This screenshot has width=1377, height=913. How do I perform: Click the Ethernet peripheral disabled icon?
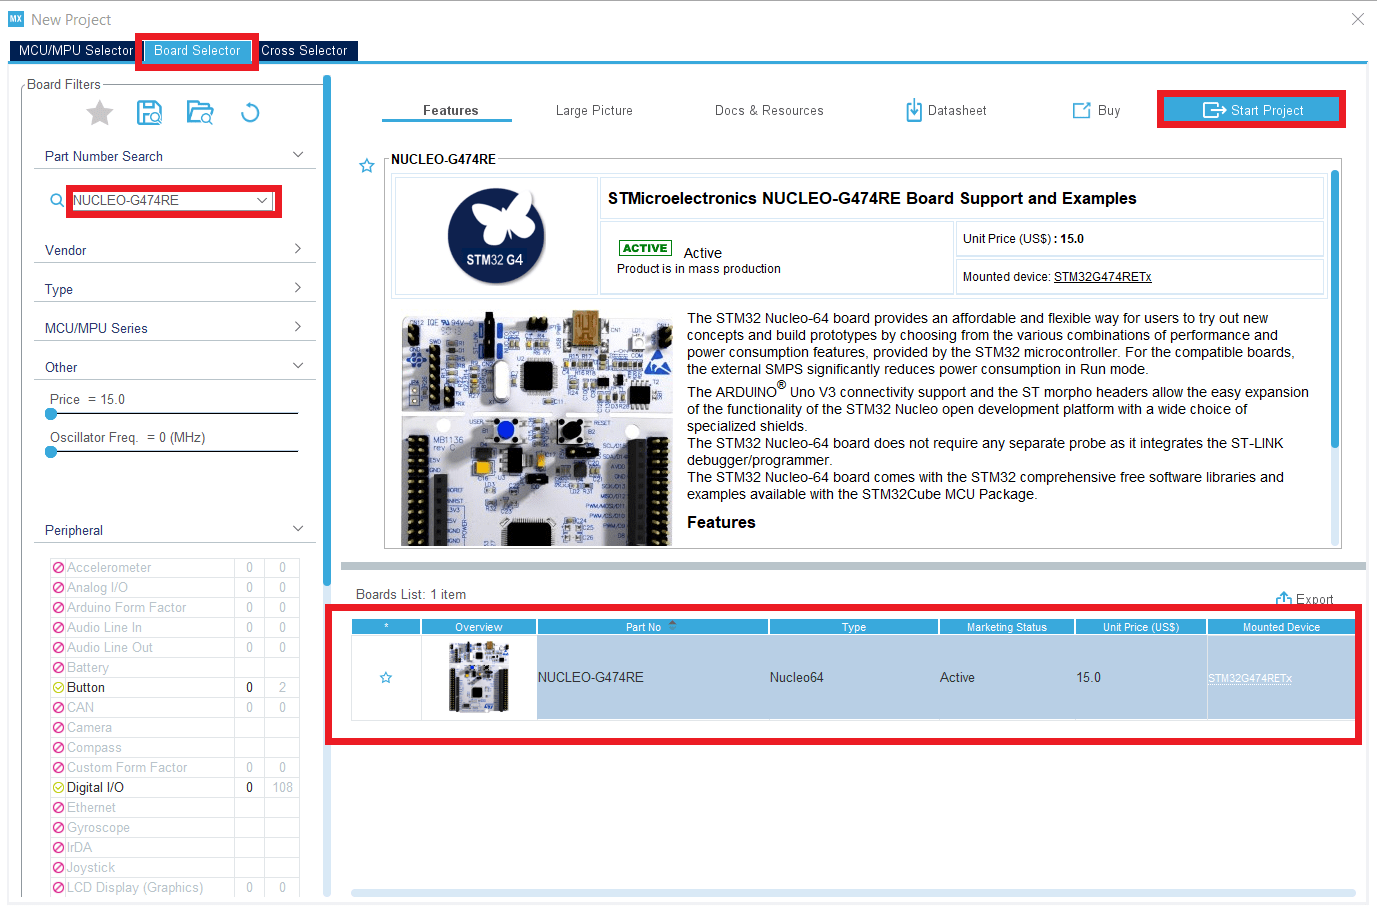pos(58,808)
